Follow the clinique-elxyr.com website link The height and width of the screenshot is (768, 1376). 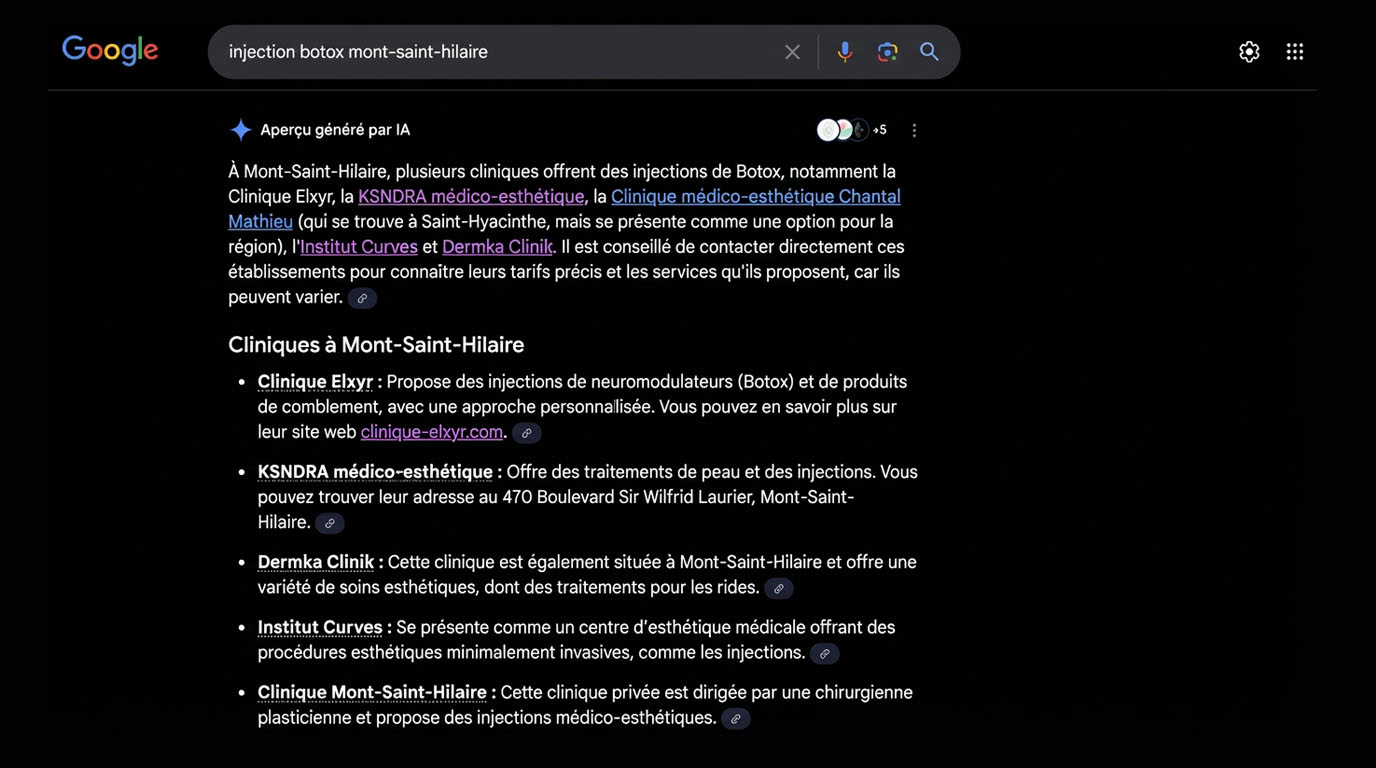431,432
